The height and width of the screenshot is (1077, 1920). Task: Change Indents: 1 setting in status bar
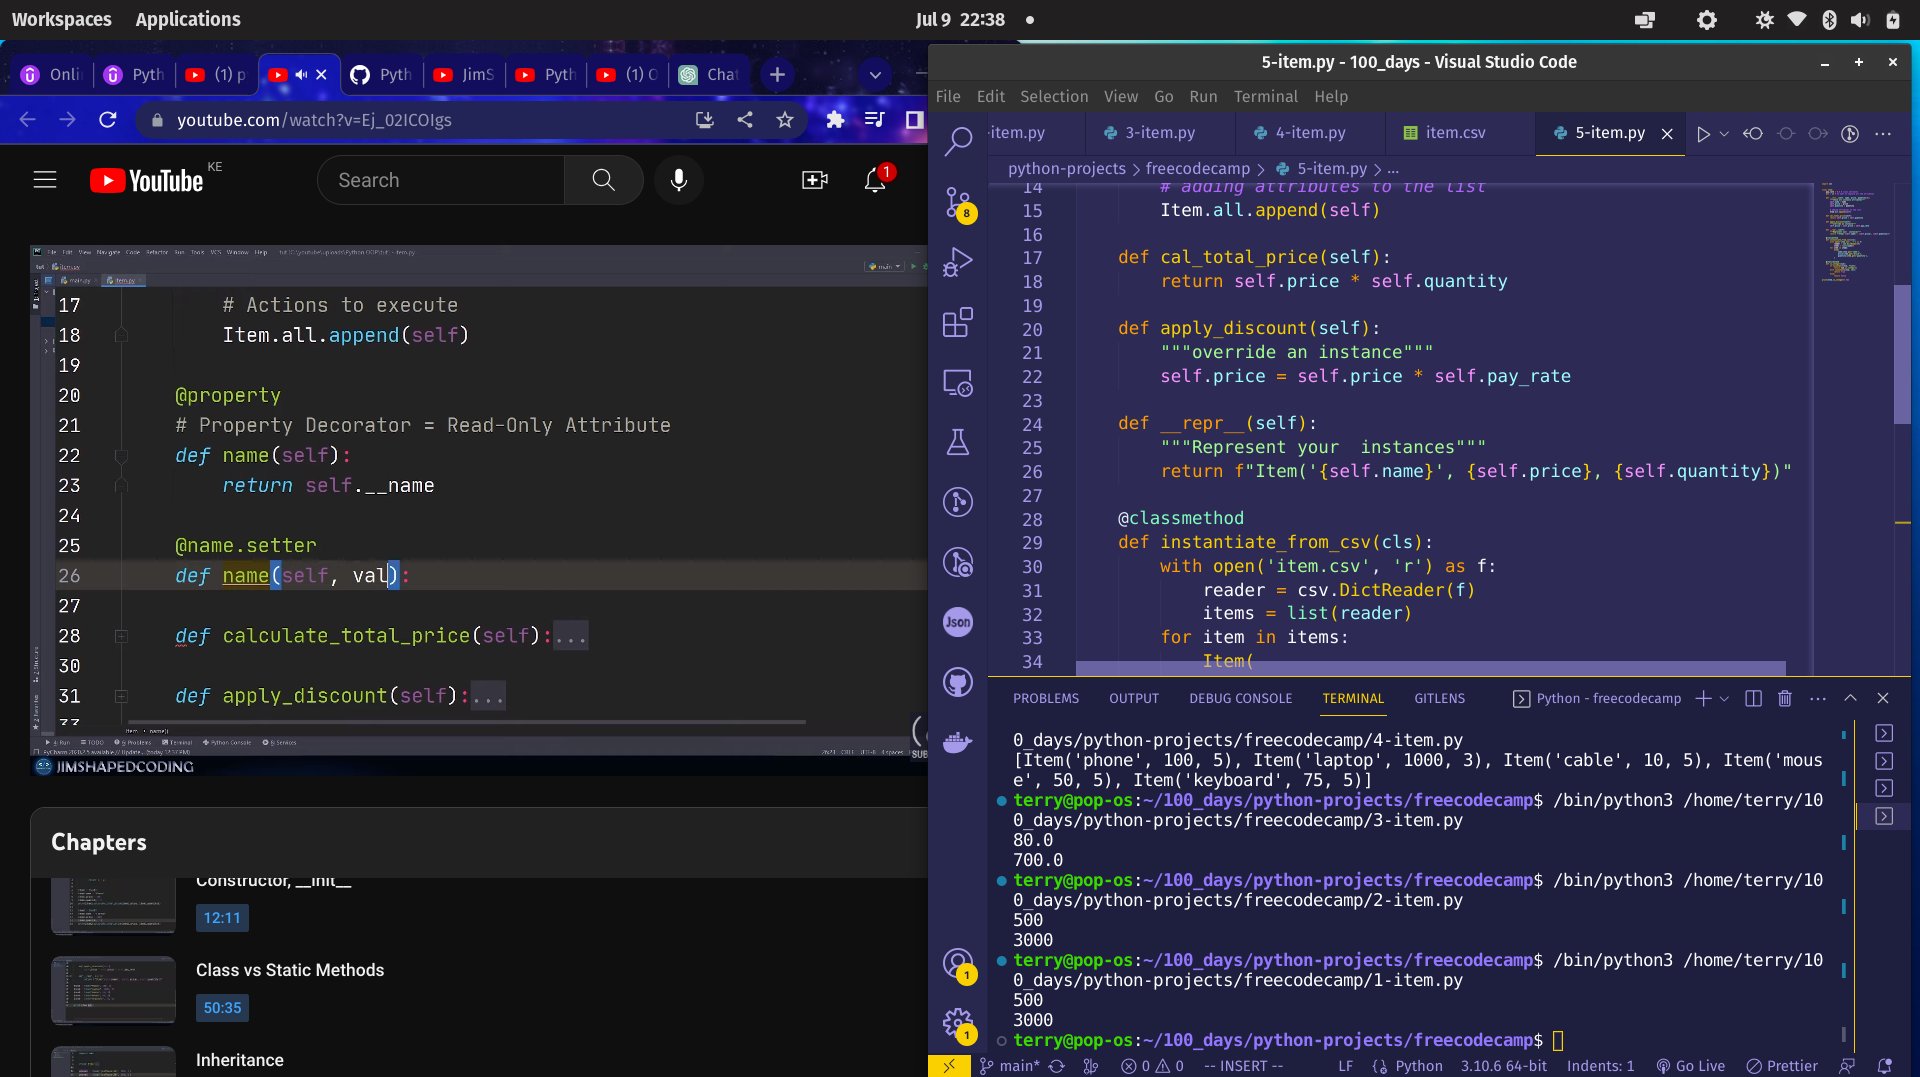pyautogui.click(x=1600, y=1066)
